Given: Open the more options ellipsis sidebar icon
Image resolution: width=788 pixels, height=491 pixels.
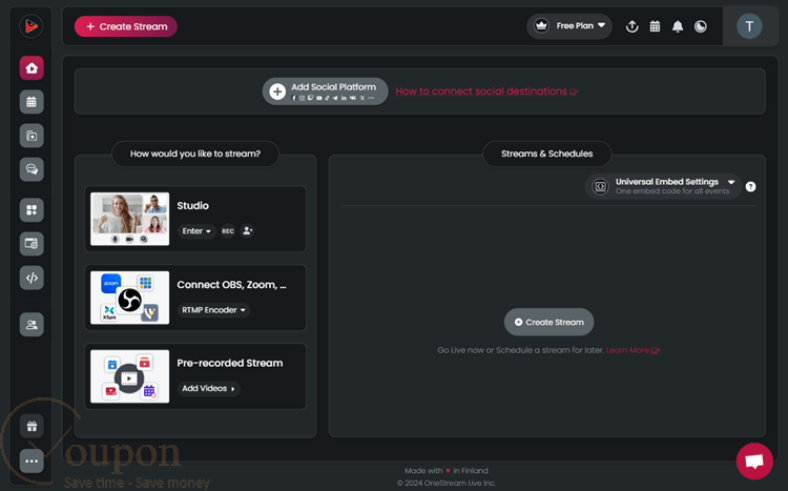Looking at the screenshot, I should click(32, 461).
